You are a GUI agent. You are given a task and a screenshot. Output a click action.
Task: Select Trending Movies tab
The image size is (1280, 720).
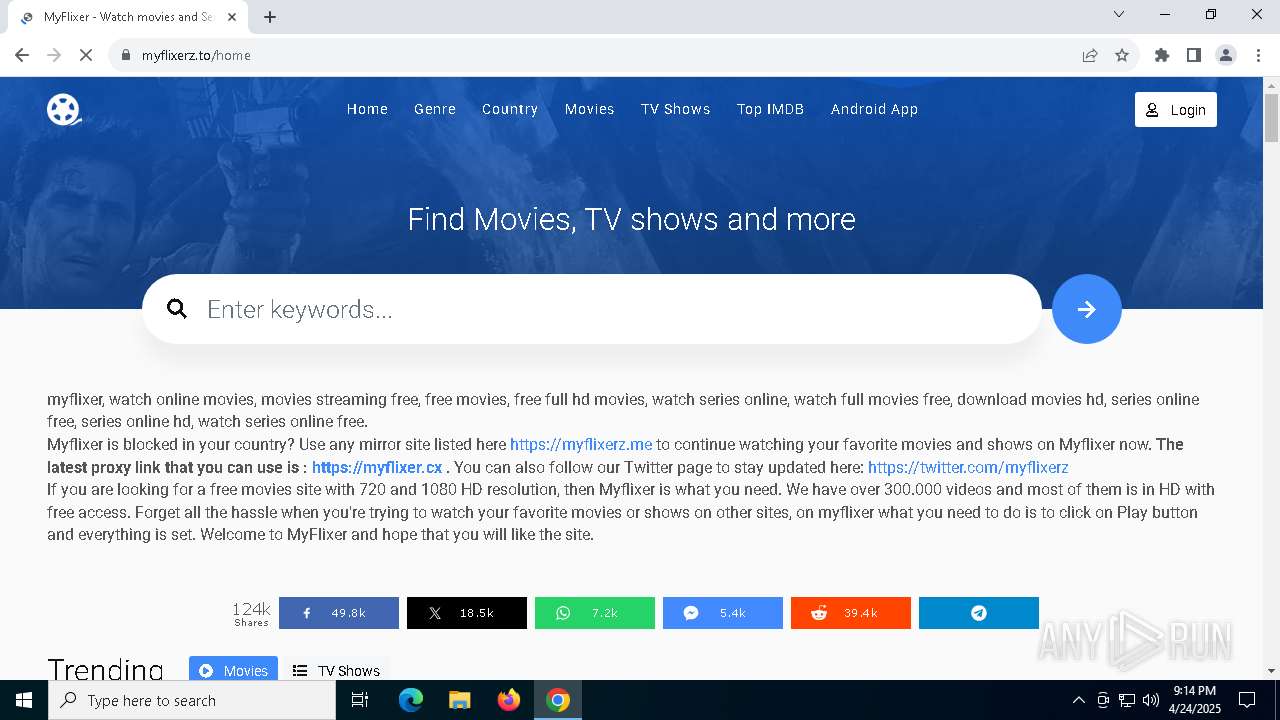tap(233, 669)
